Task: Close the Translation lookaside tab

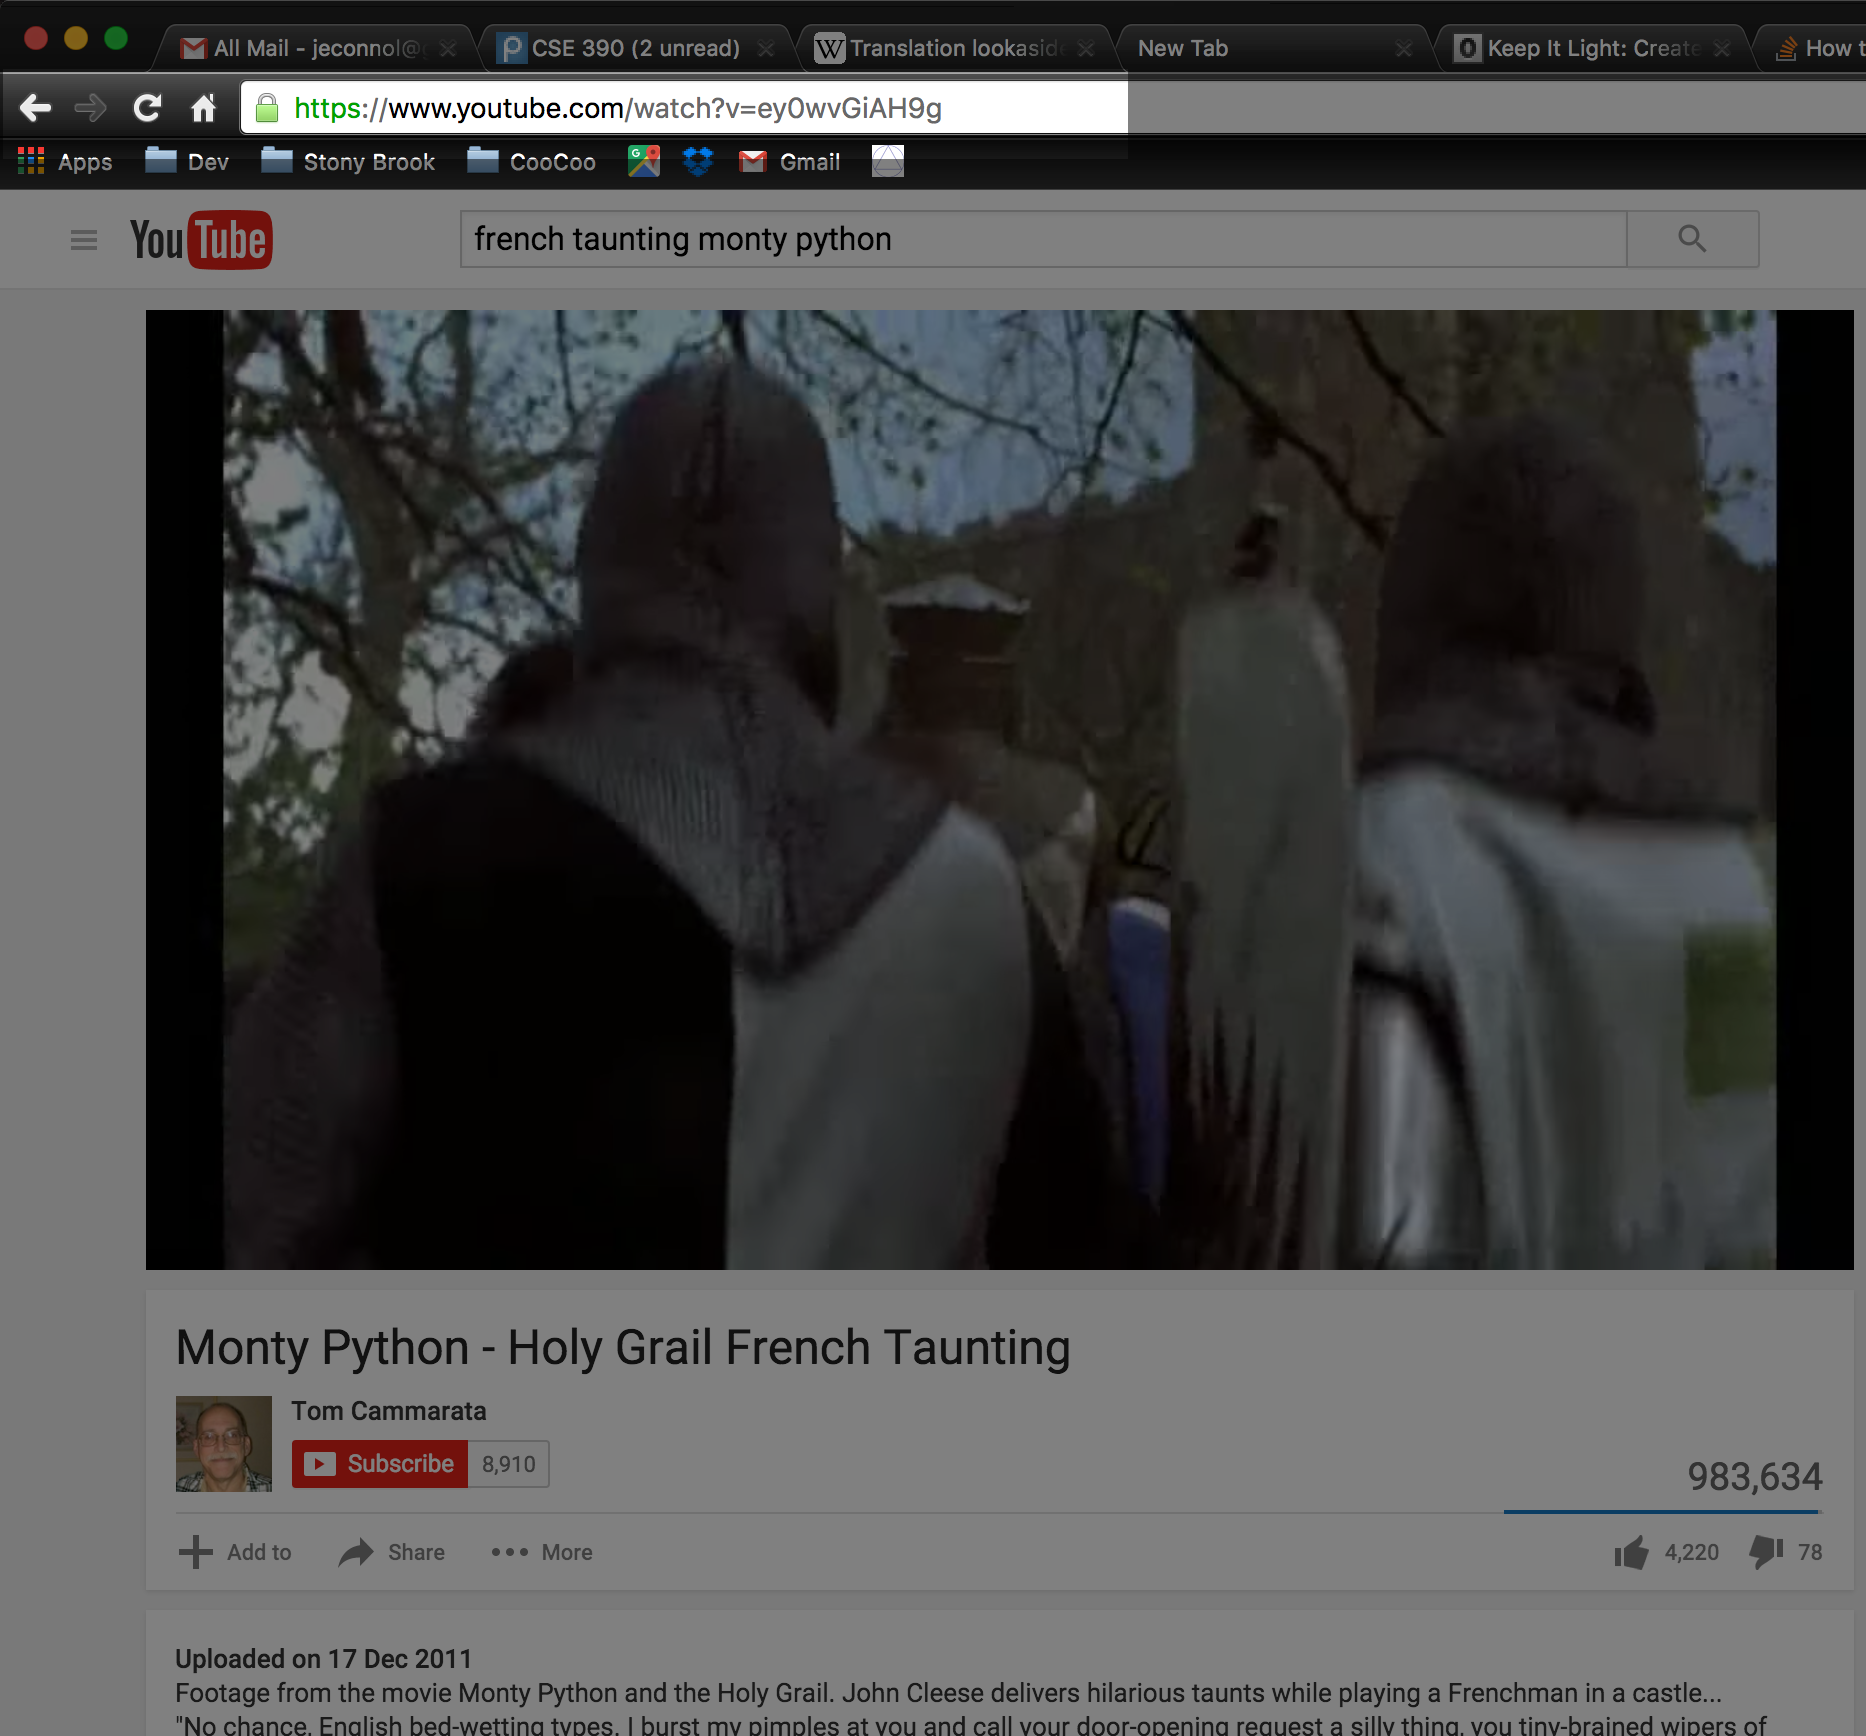Action: pos(1086,49)
